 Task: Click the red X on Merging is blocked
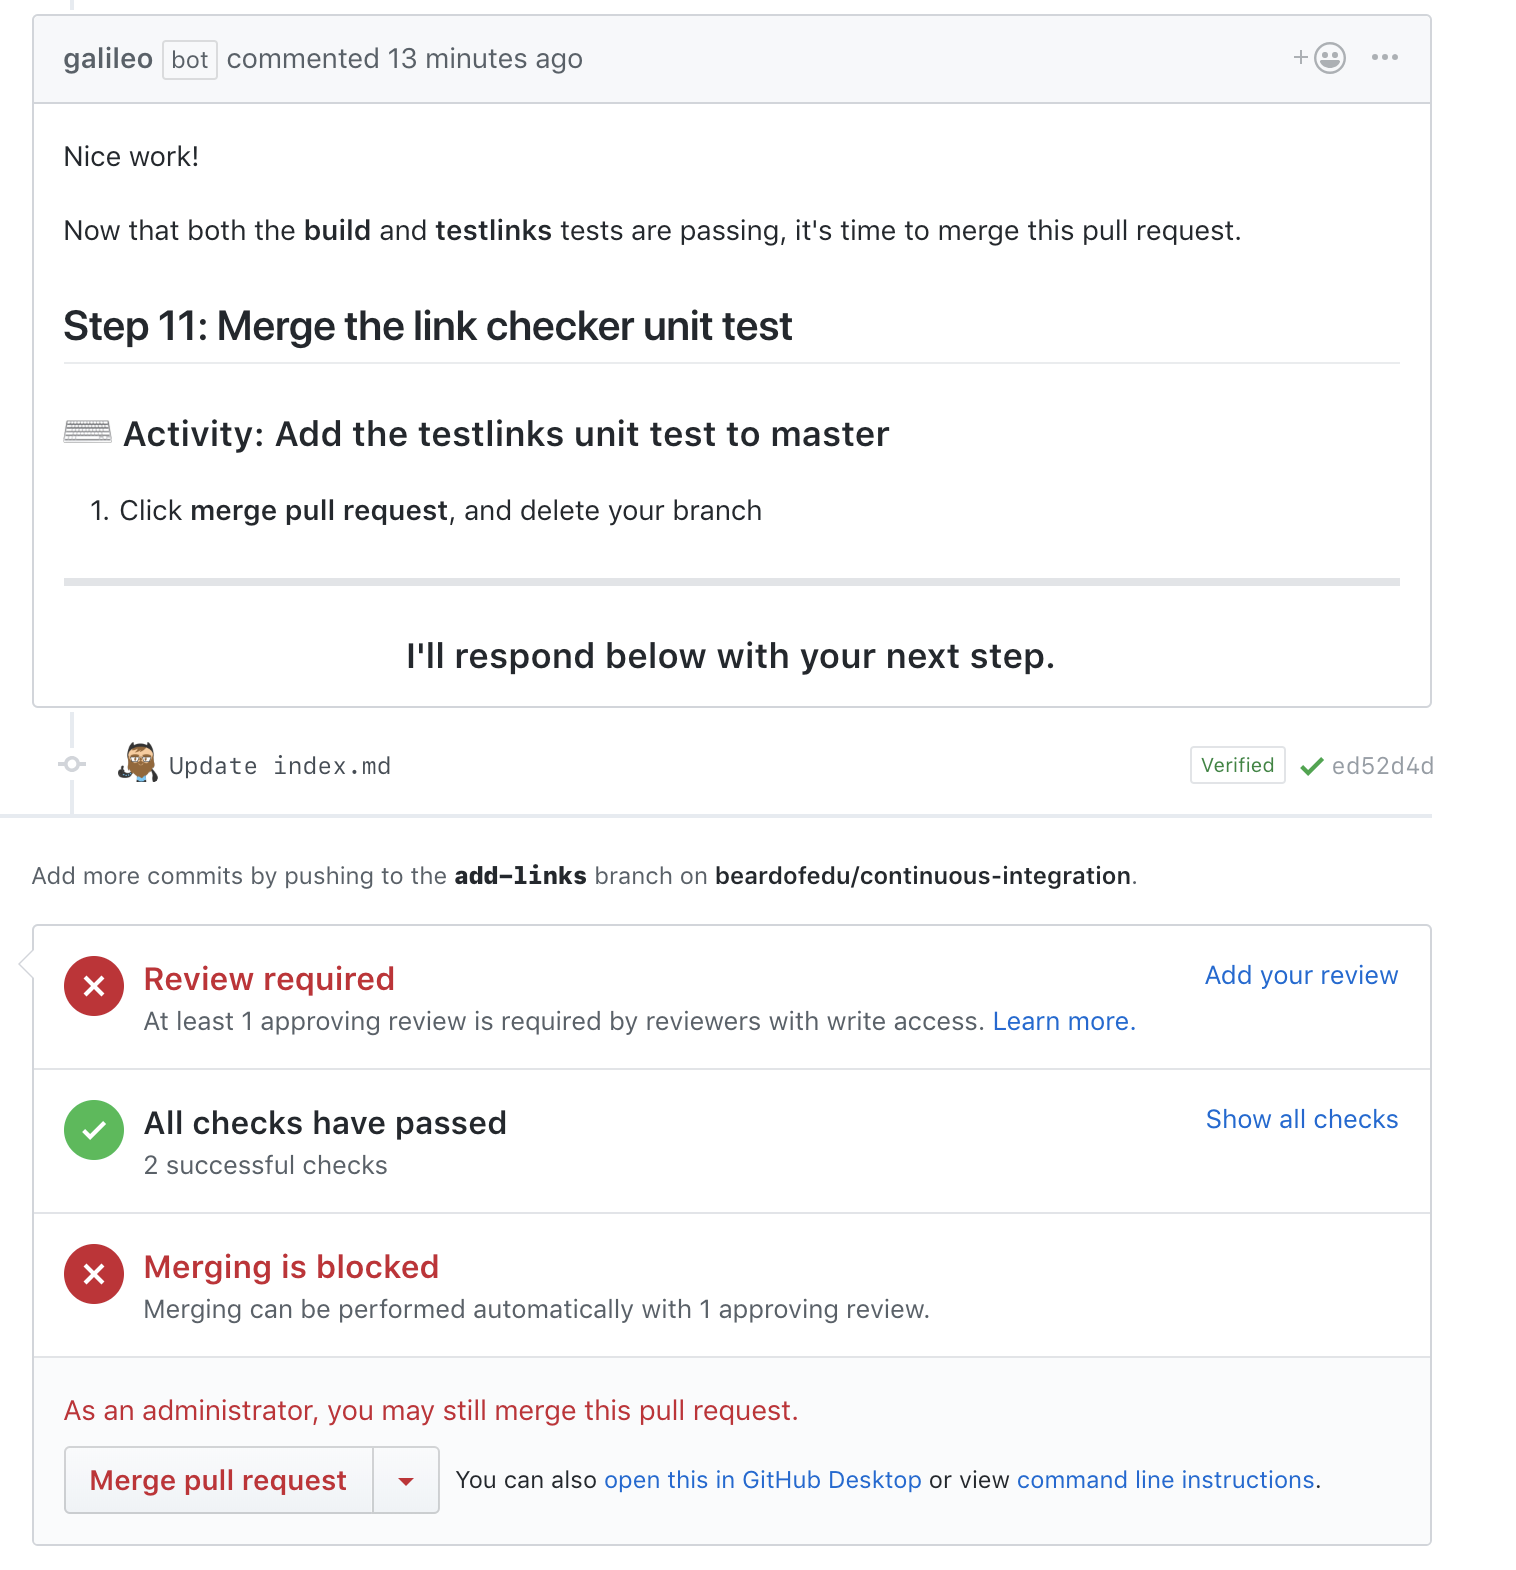tap(93, 1274)
